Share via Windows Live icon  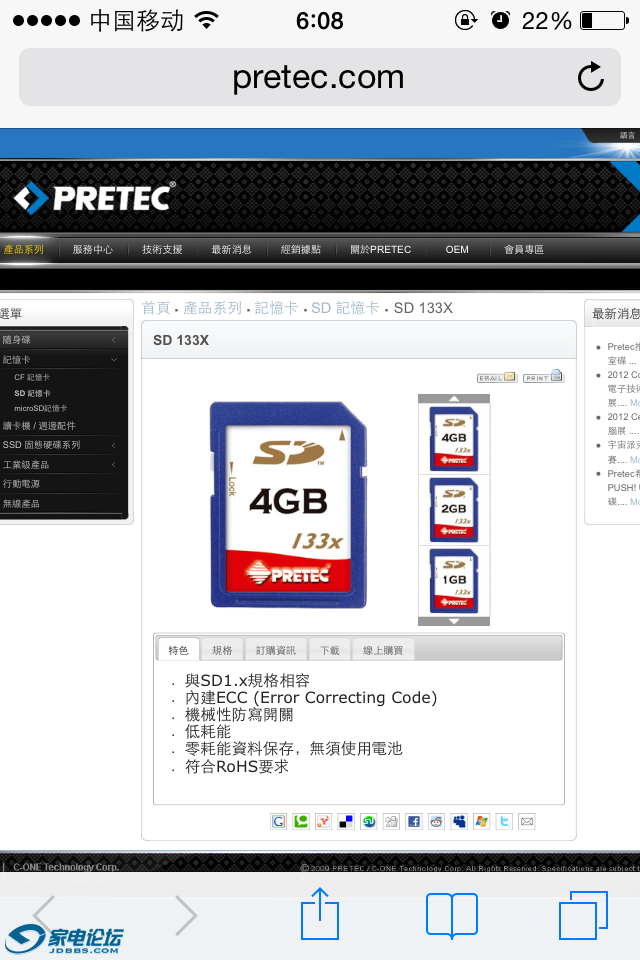(481, 822)
